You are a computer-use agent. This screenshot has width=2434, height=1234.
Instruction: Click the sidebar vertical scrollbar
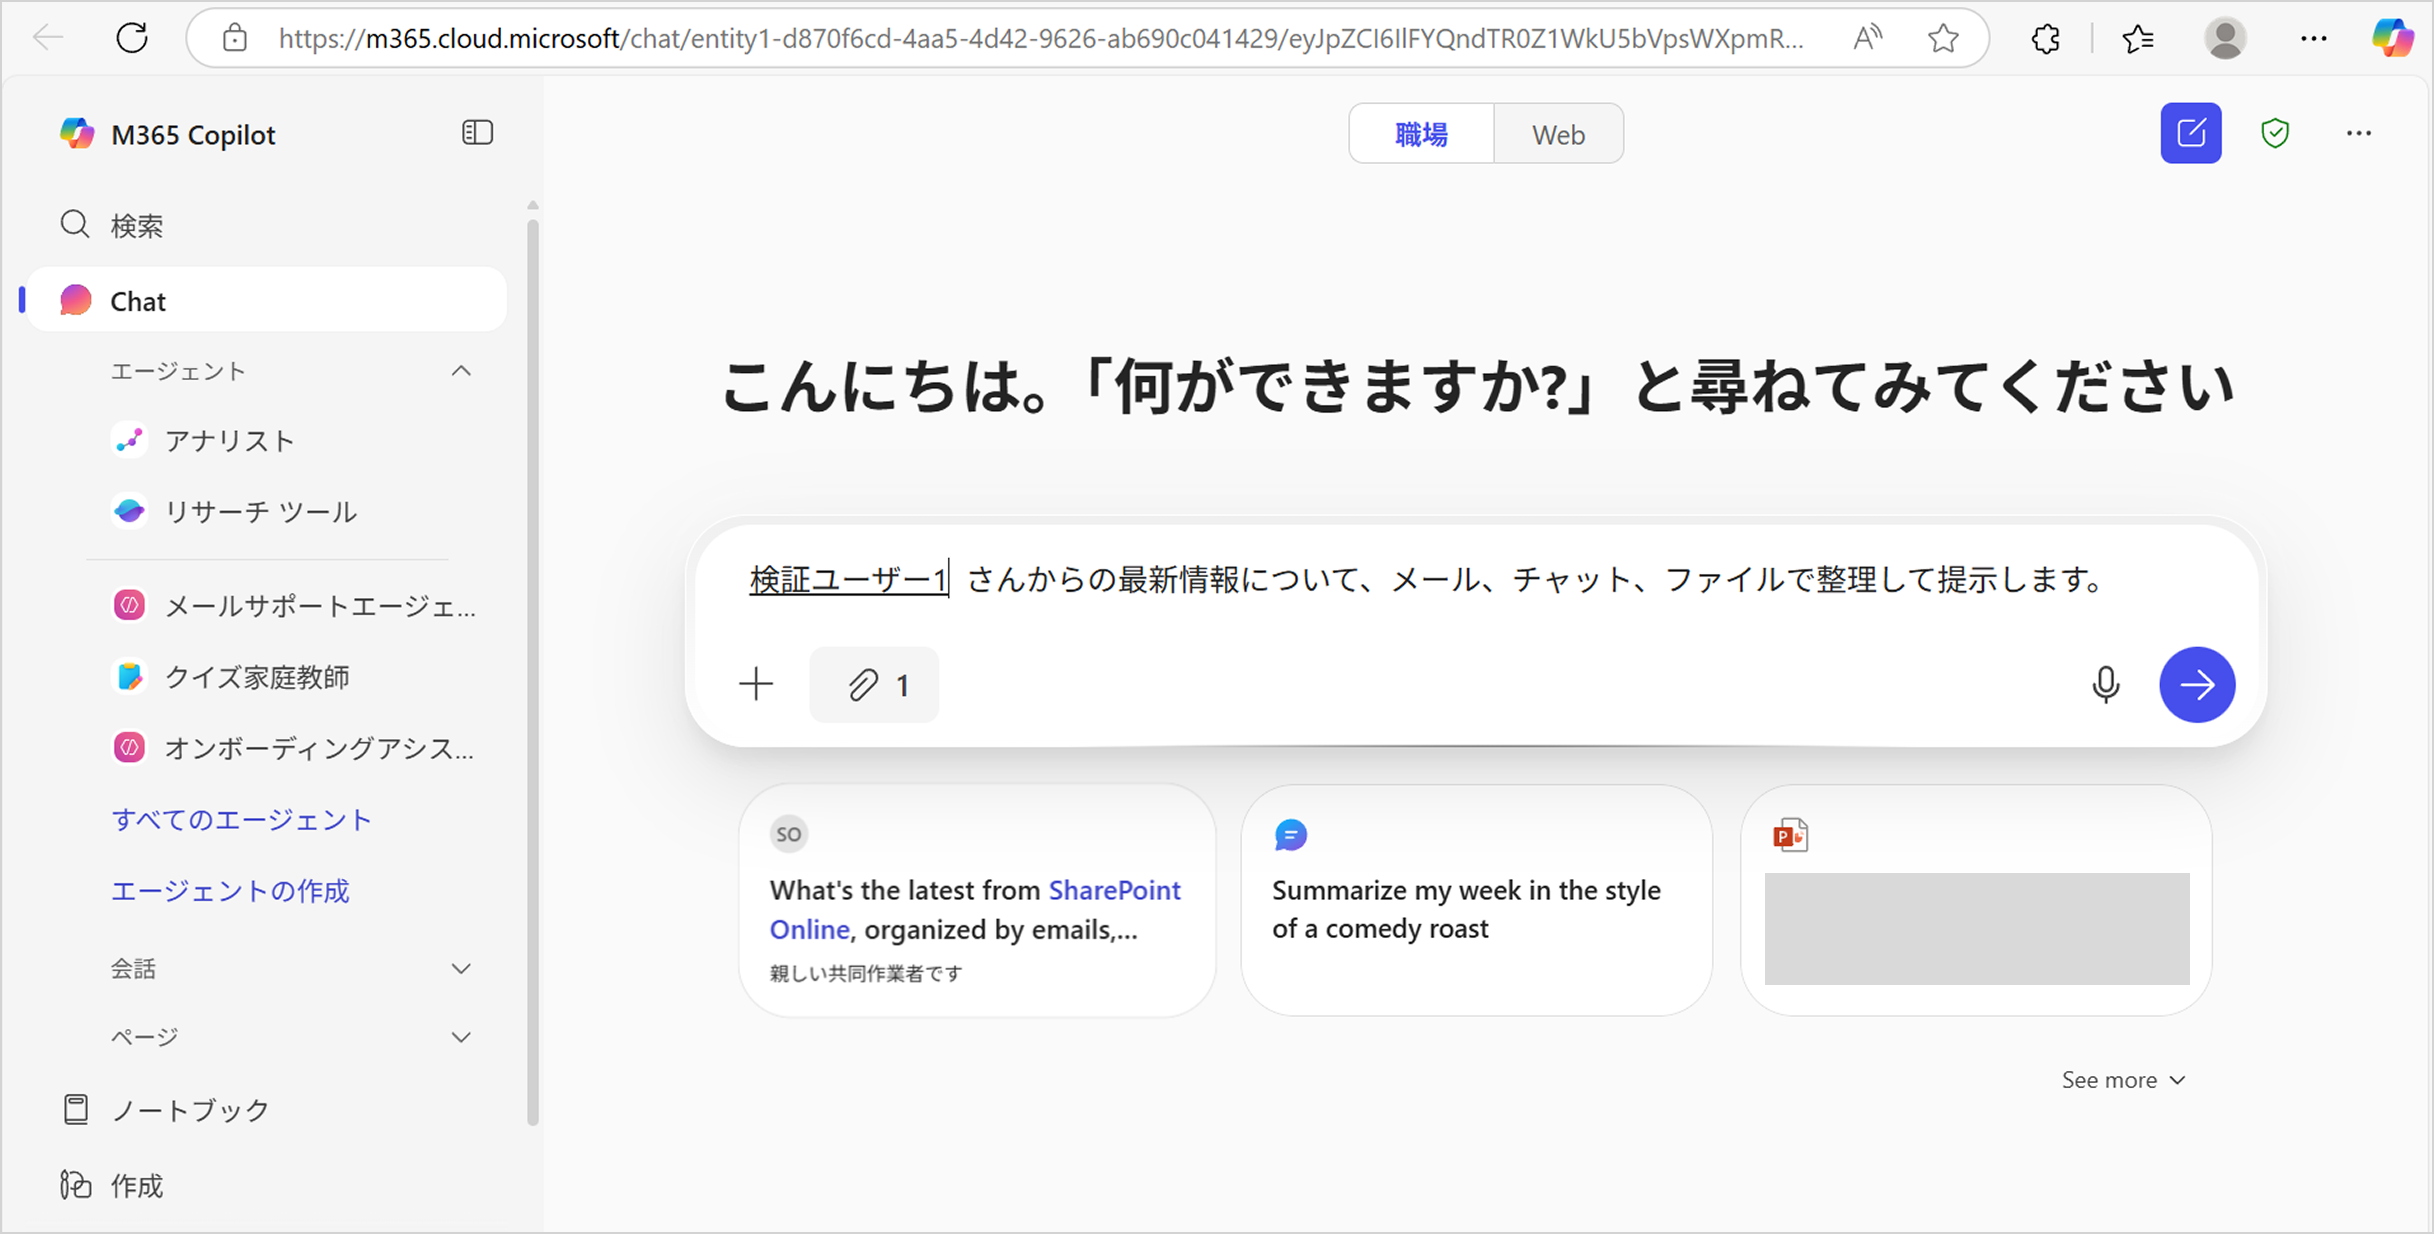tap(533, 670)
